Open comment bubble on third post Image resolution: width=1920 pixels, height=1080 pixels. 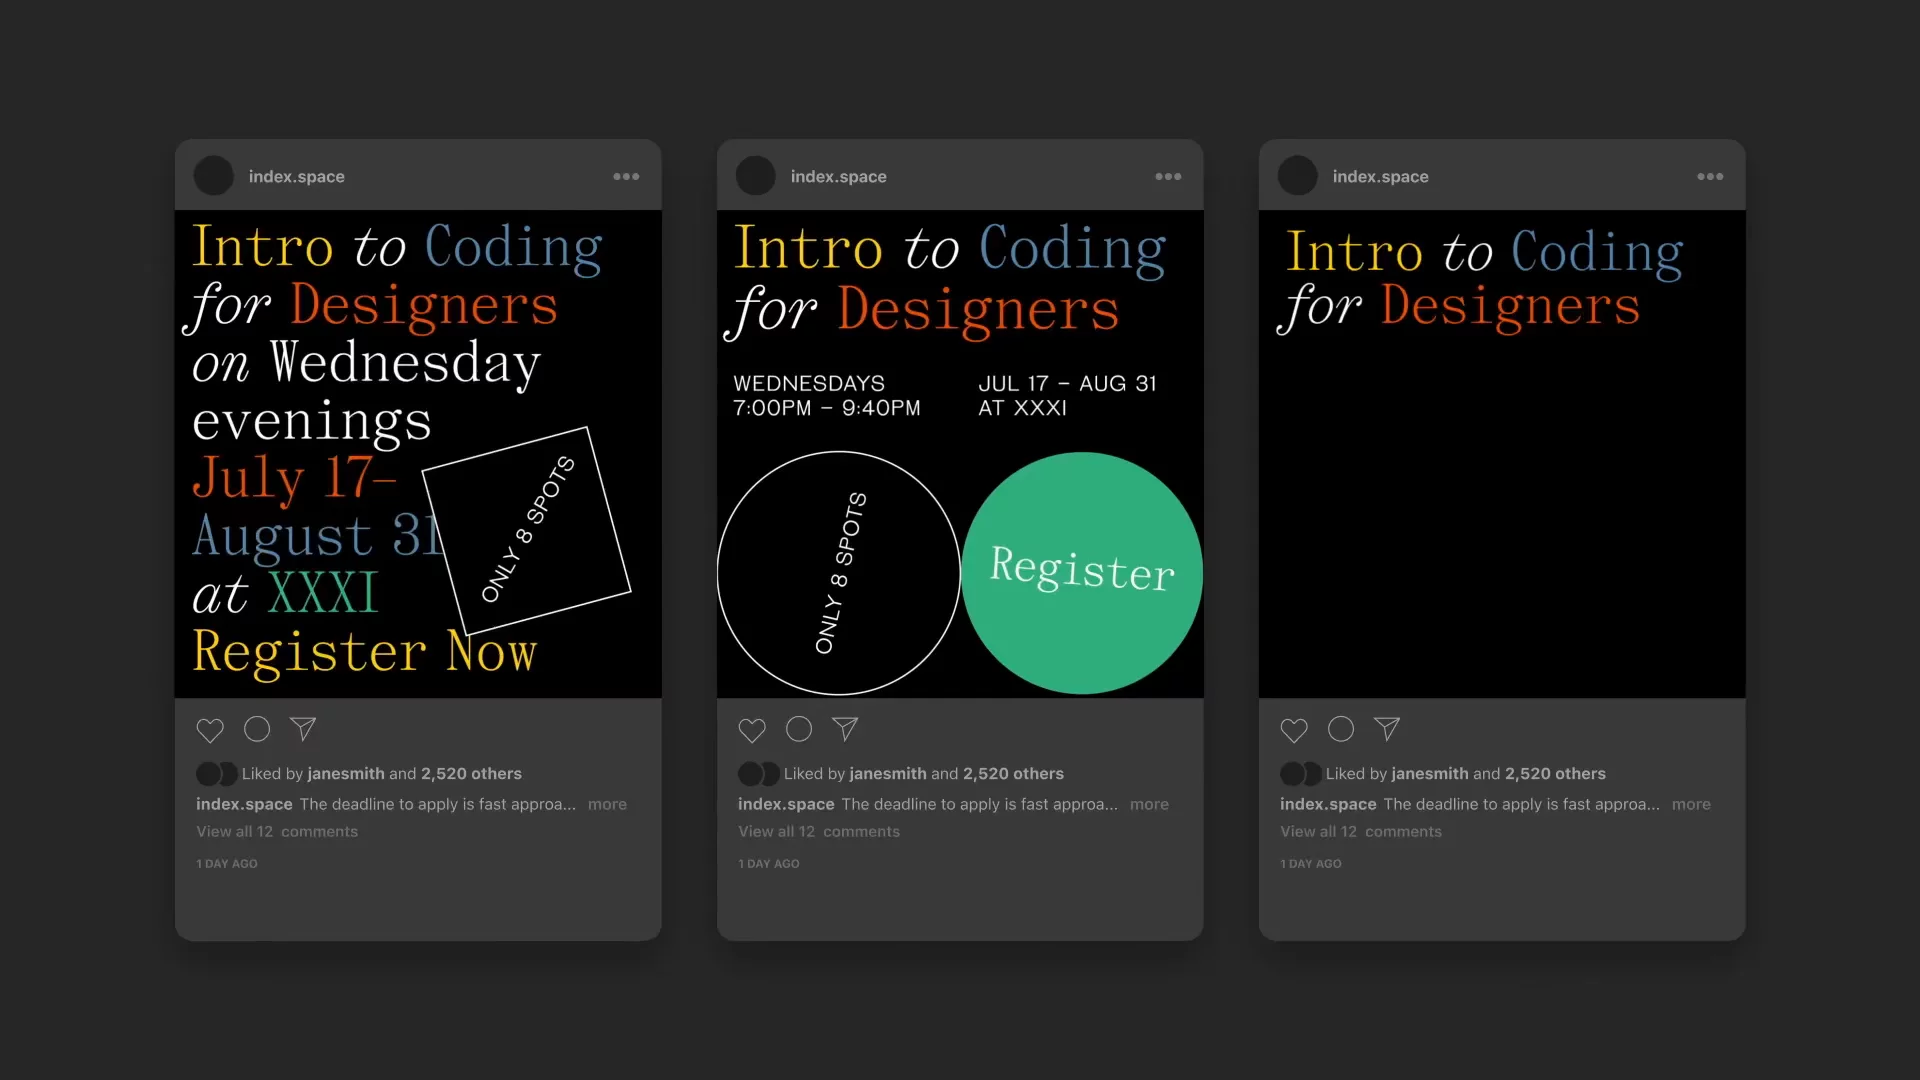[x=1341, y=730]
